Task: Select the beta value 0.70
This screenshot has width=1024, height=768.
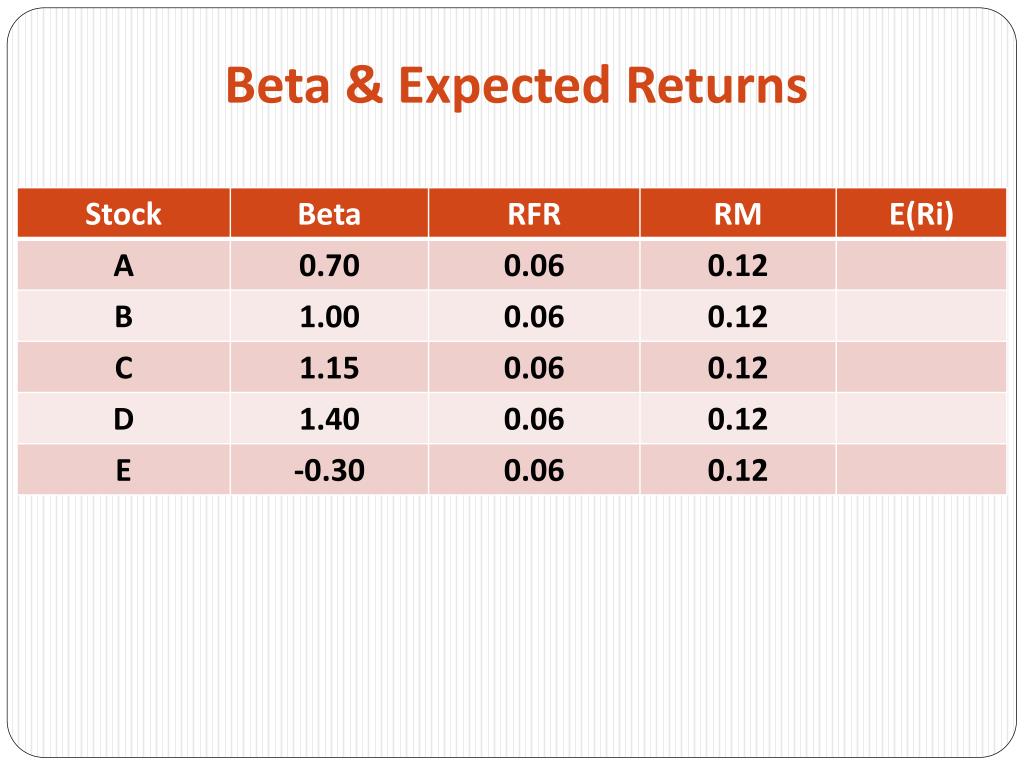Action: pyautogui.click(x=329, y=266)
